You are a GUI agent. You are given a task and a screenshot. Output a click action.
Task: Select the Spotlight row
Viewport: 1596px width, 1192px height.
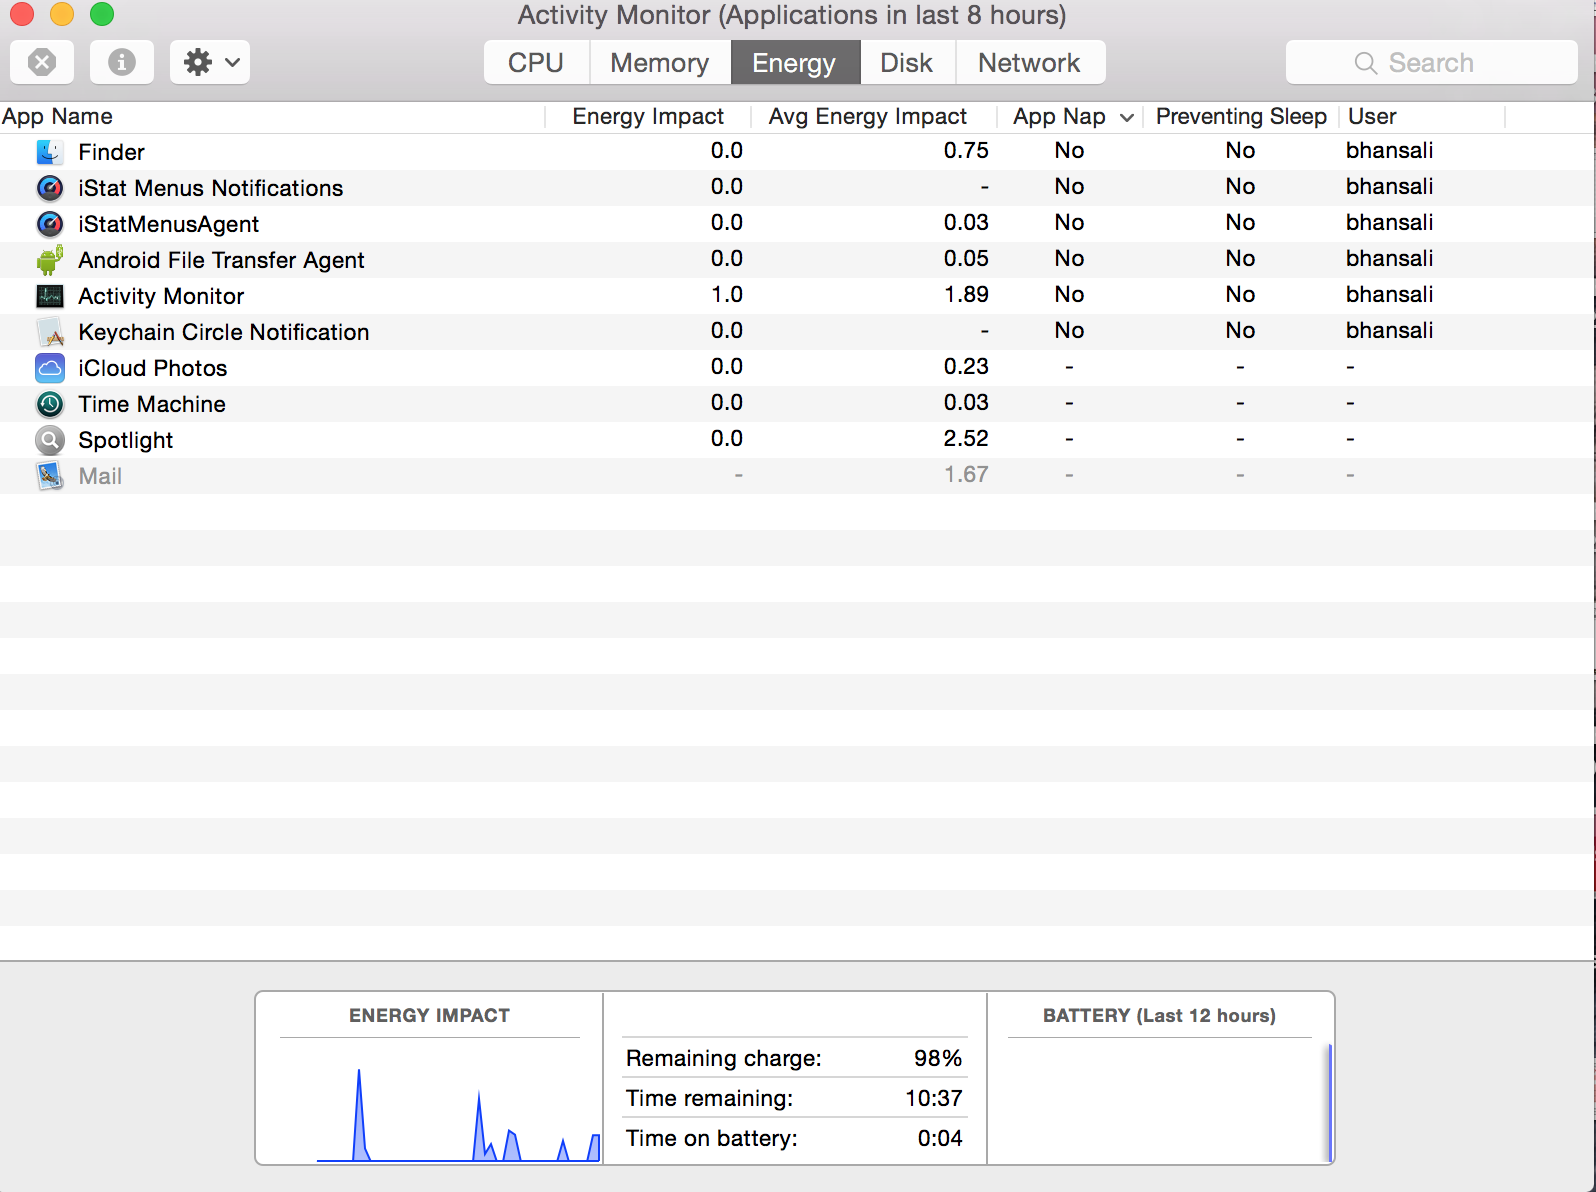pyautogui.click(x=797, y=440)
